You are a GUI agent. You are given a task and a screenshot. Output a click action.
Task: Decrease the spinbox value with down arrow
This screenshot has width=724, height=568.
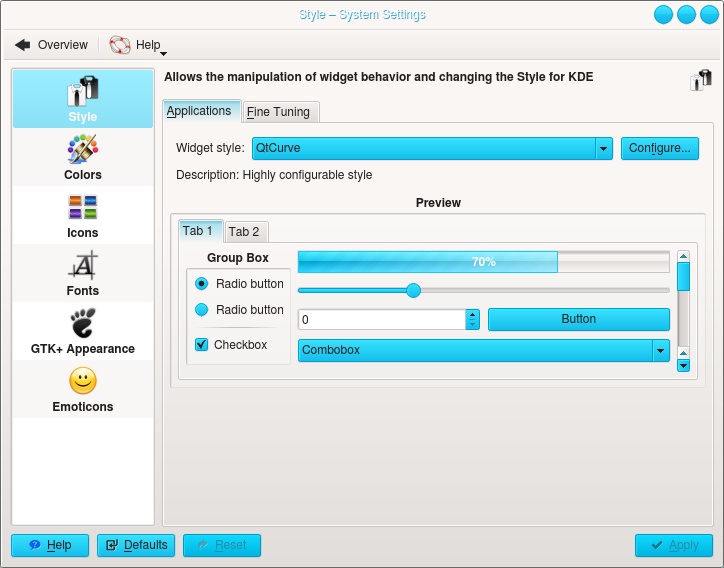pos(472,325)
